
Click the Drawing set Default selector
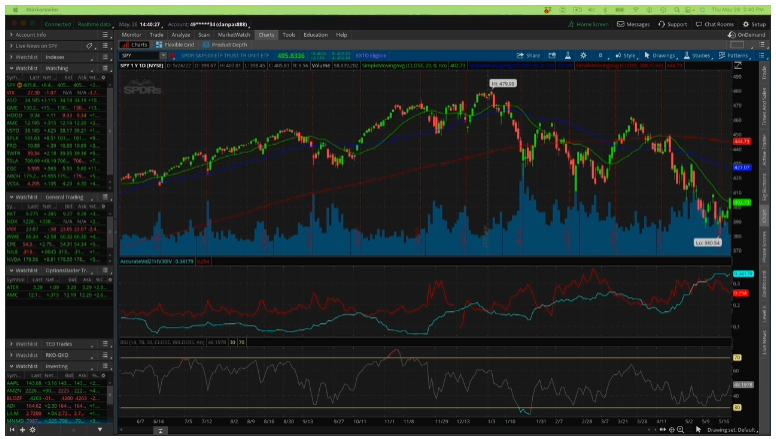coord(731,430)
